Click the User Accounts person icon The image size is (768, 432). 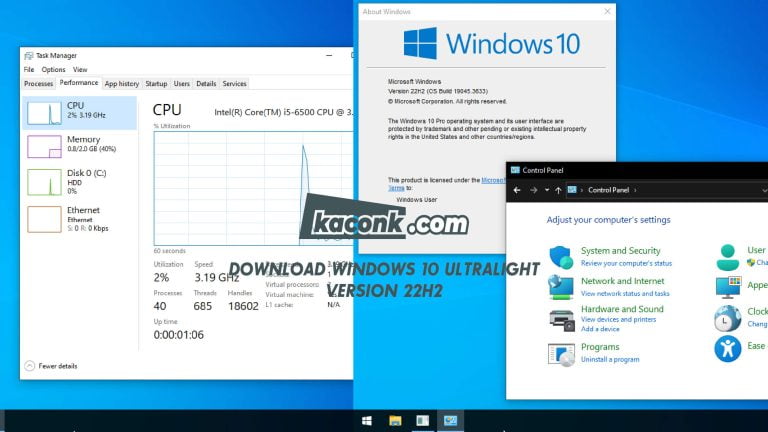(x=728, y=258)
